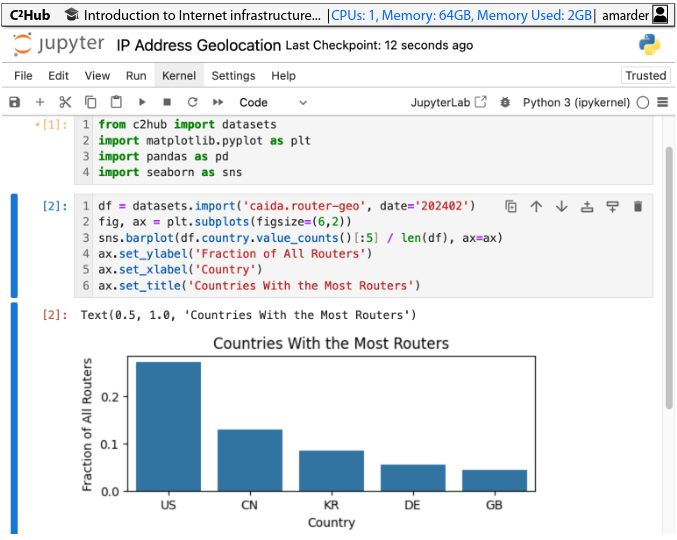
Task: Open the View menu
Action: 97,76
